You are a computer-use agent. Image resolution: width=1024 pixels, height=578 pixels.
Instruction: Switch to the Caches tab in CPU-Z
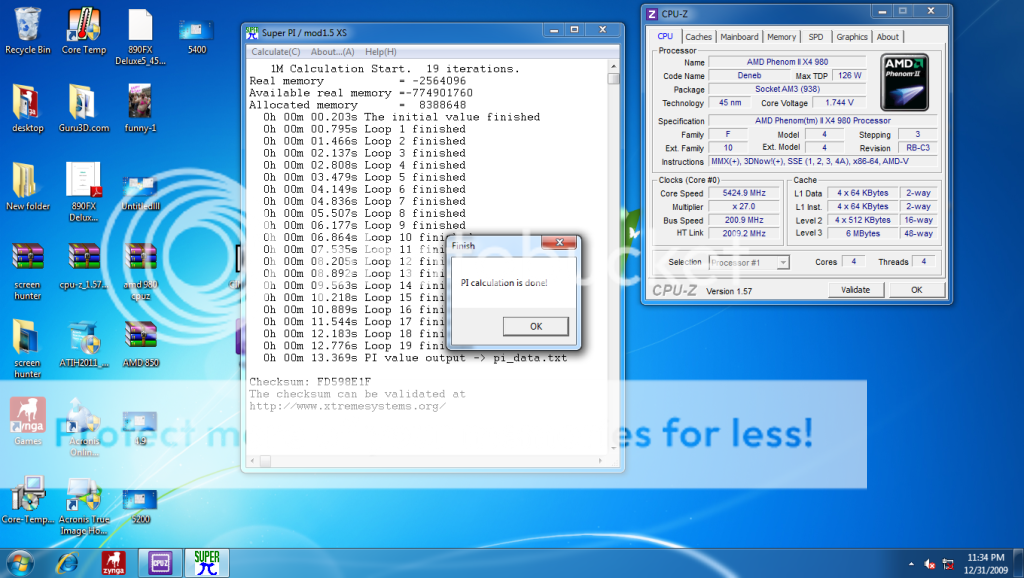[x=698, y=37]
